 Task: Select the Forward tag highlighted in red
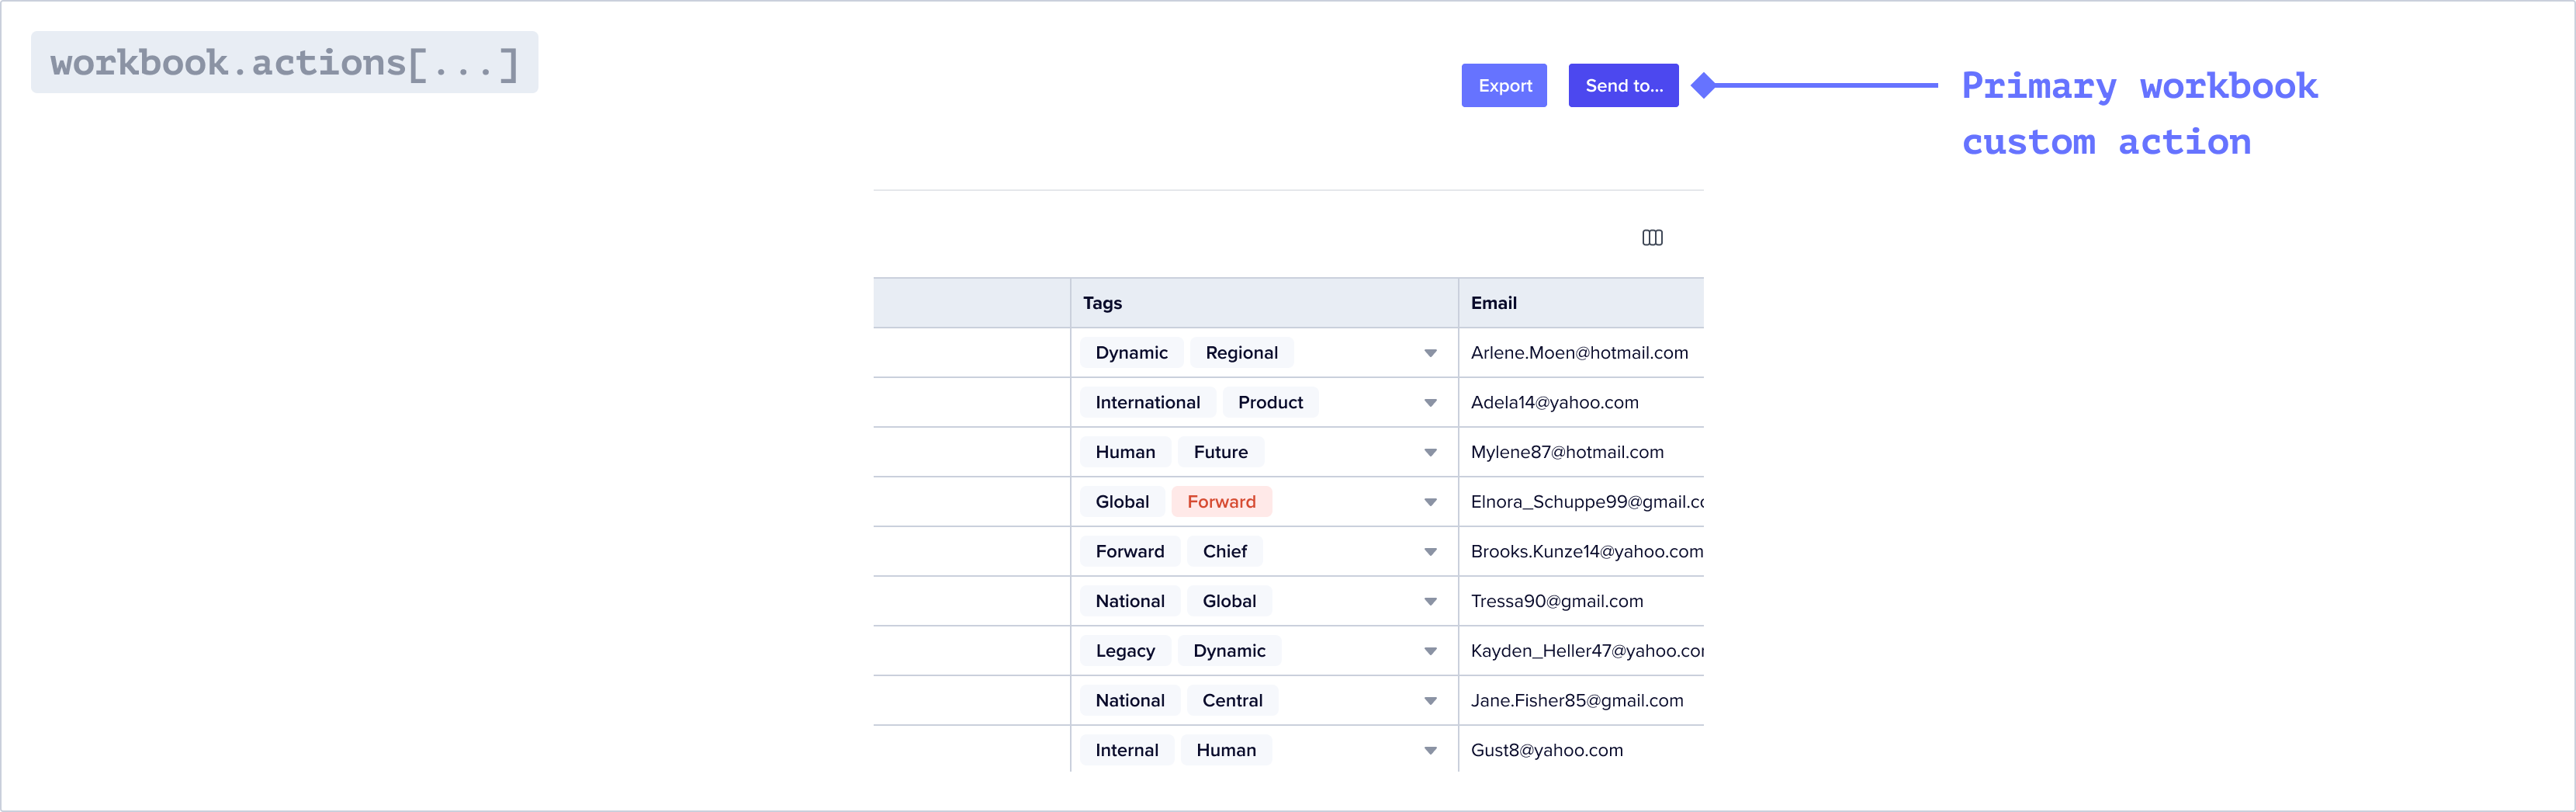[x=1221, y=501]
